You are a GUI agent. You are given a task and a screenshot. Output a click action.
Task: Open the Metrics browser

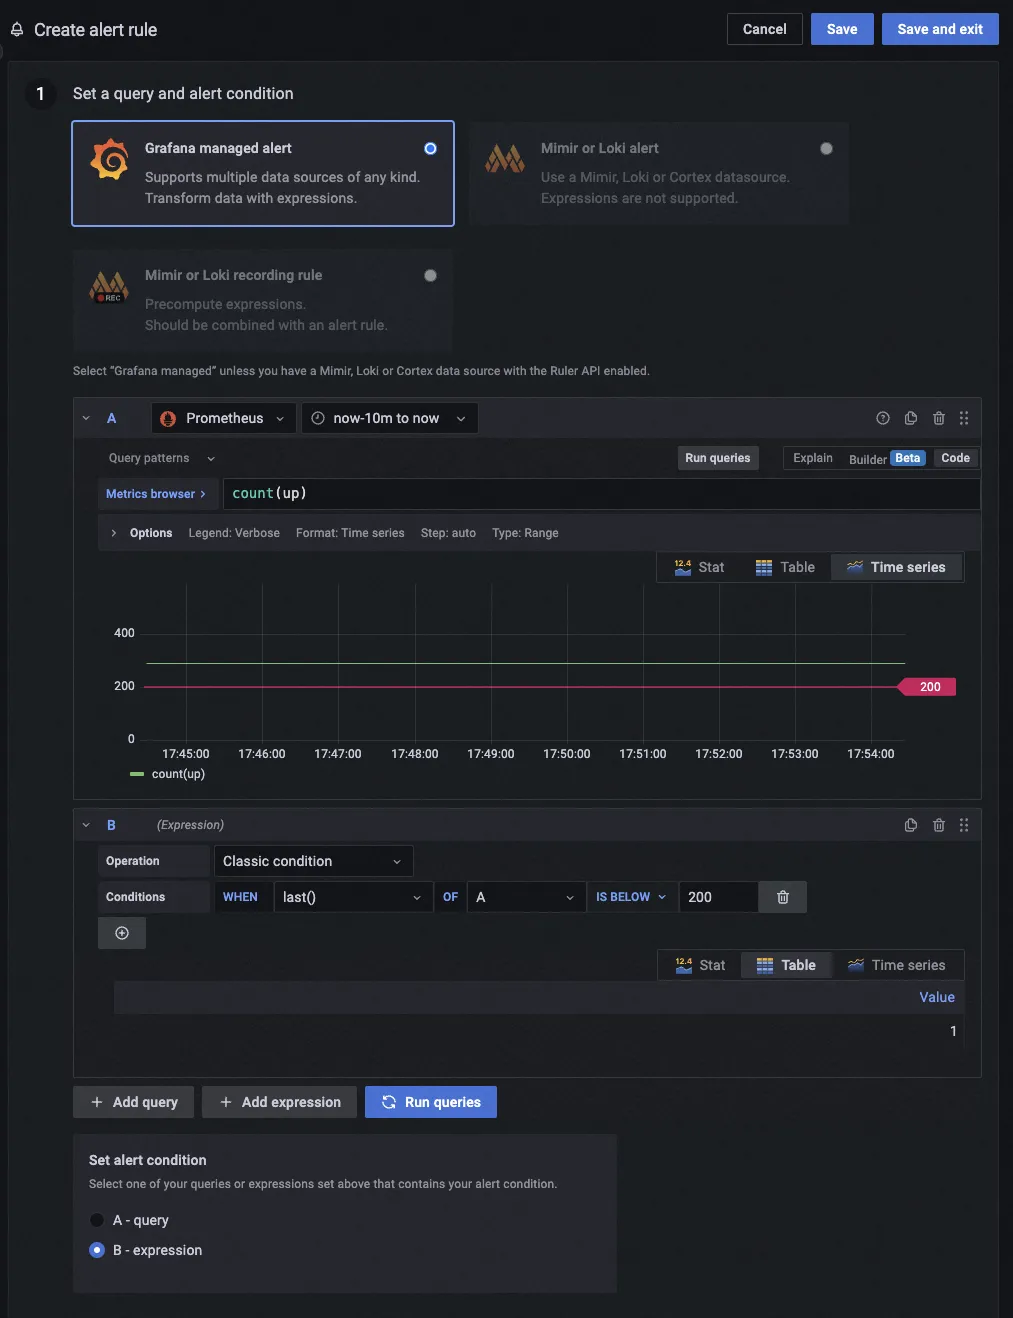pos(156,494)
